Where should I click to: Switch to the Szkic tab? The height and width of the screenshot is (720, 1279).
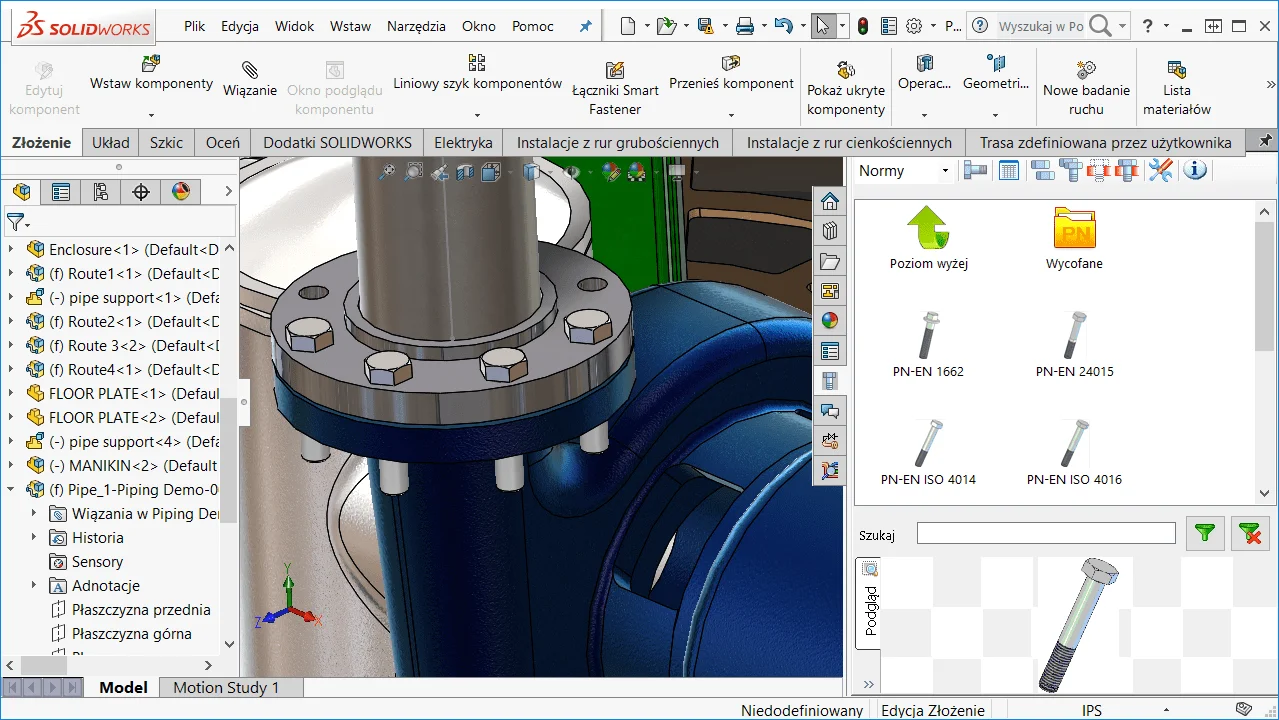166,142
